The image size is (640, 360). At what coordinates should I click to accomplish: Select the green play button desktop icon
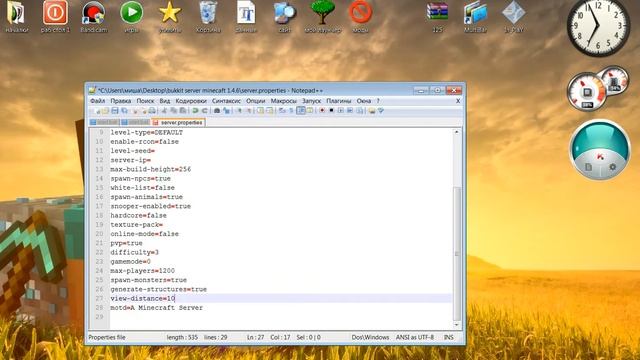click(131, 17)
